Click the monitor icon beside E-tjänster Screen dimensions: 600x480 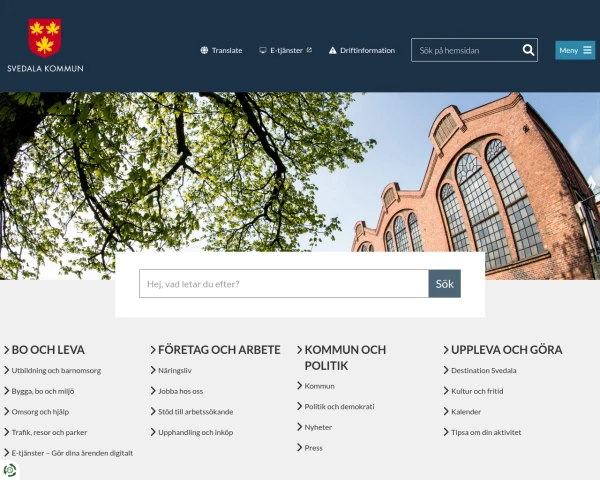click(262, 50)
